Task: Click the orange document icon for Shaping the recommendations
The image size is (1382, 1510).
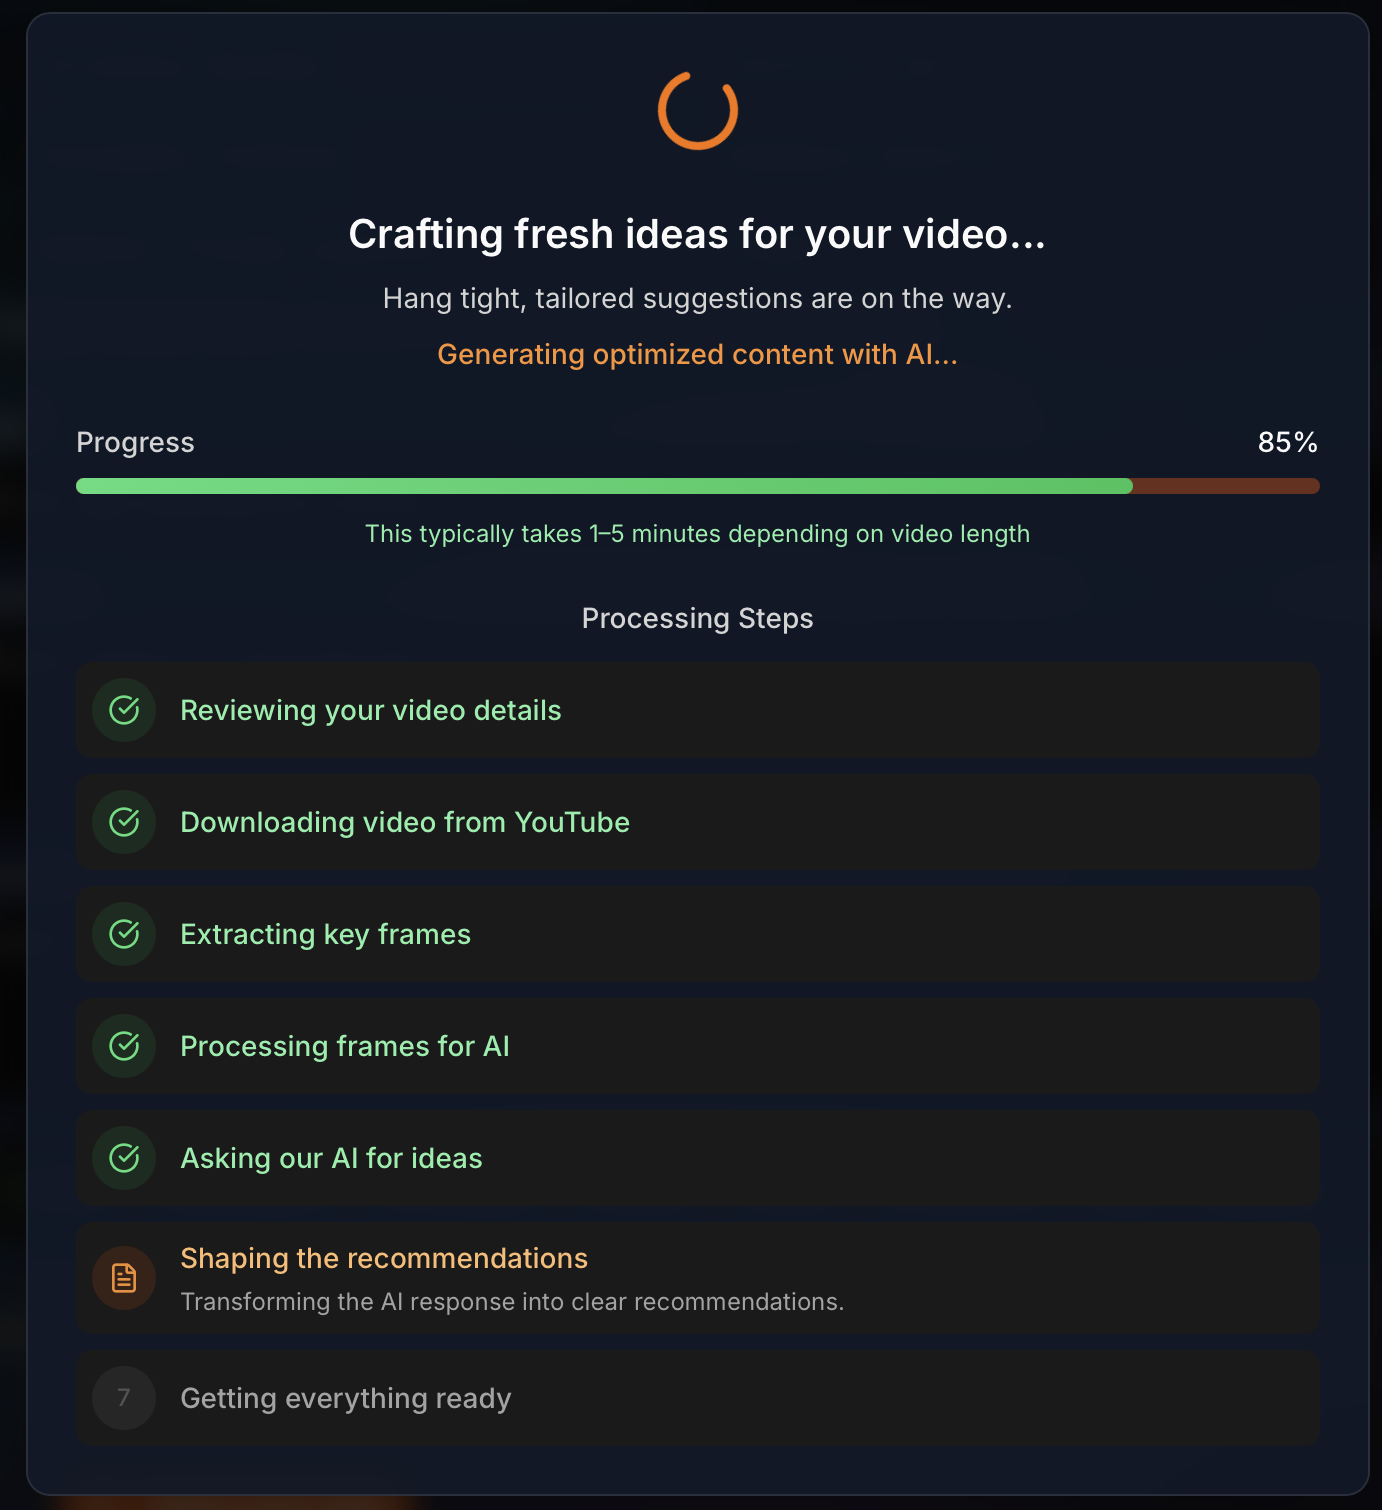Action: (x=123, y=1277)
